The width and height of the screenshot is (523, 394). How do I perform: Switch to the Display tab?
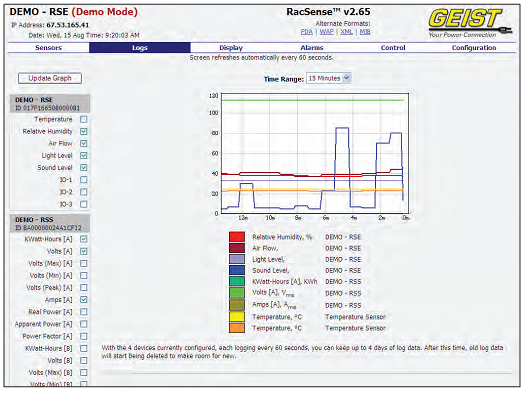click(231, 48)
